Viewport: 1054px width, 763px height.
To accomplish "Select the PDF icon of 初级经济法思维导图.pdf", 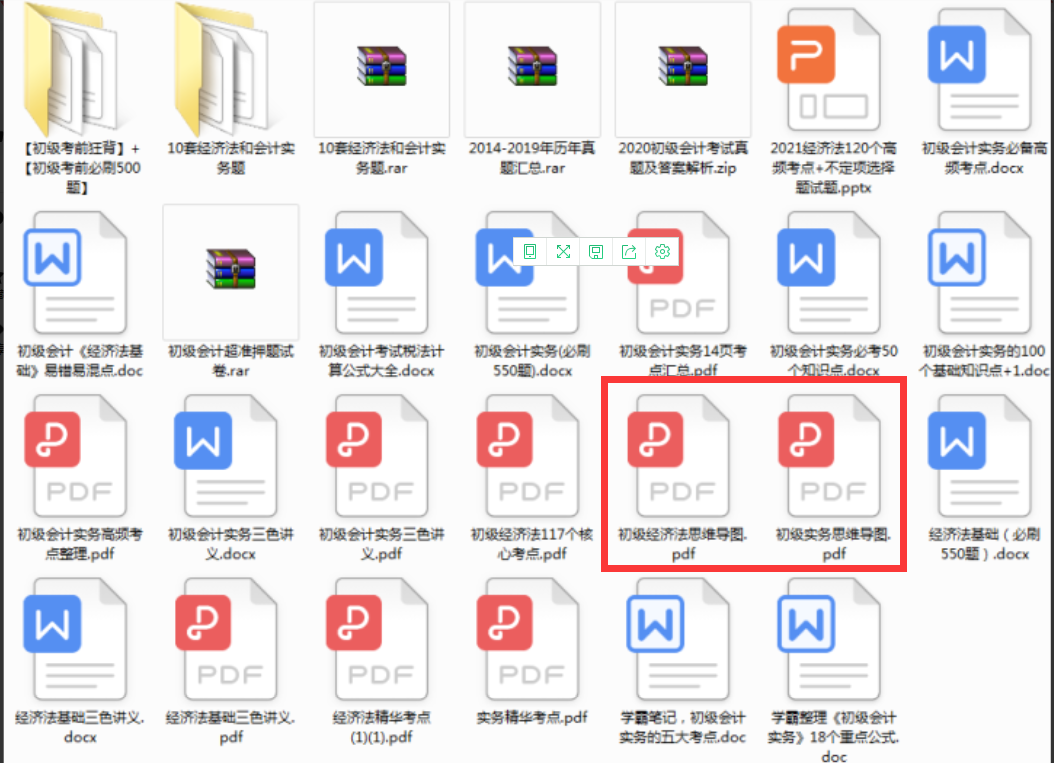I will (x=678, y=456).
